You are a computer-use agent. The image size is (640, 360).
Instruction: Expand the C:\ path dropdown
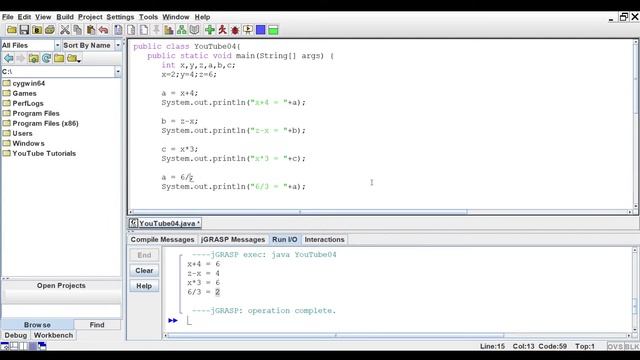click(118, 72)
